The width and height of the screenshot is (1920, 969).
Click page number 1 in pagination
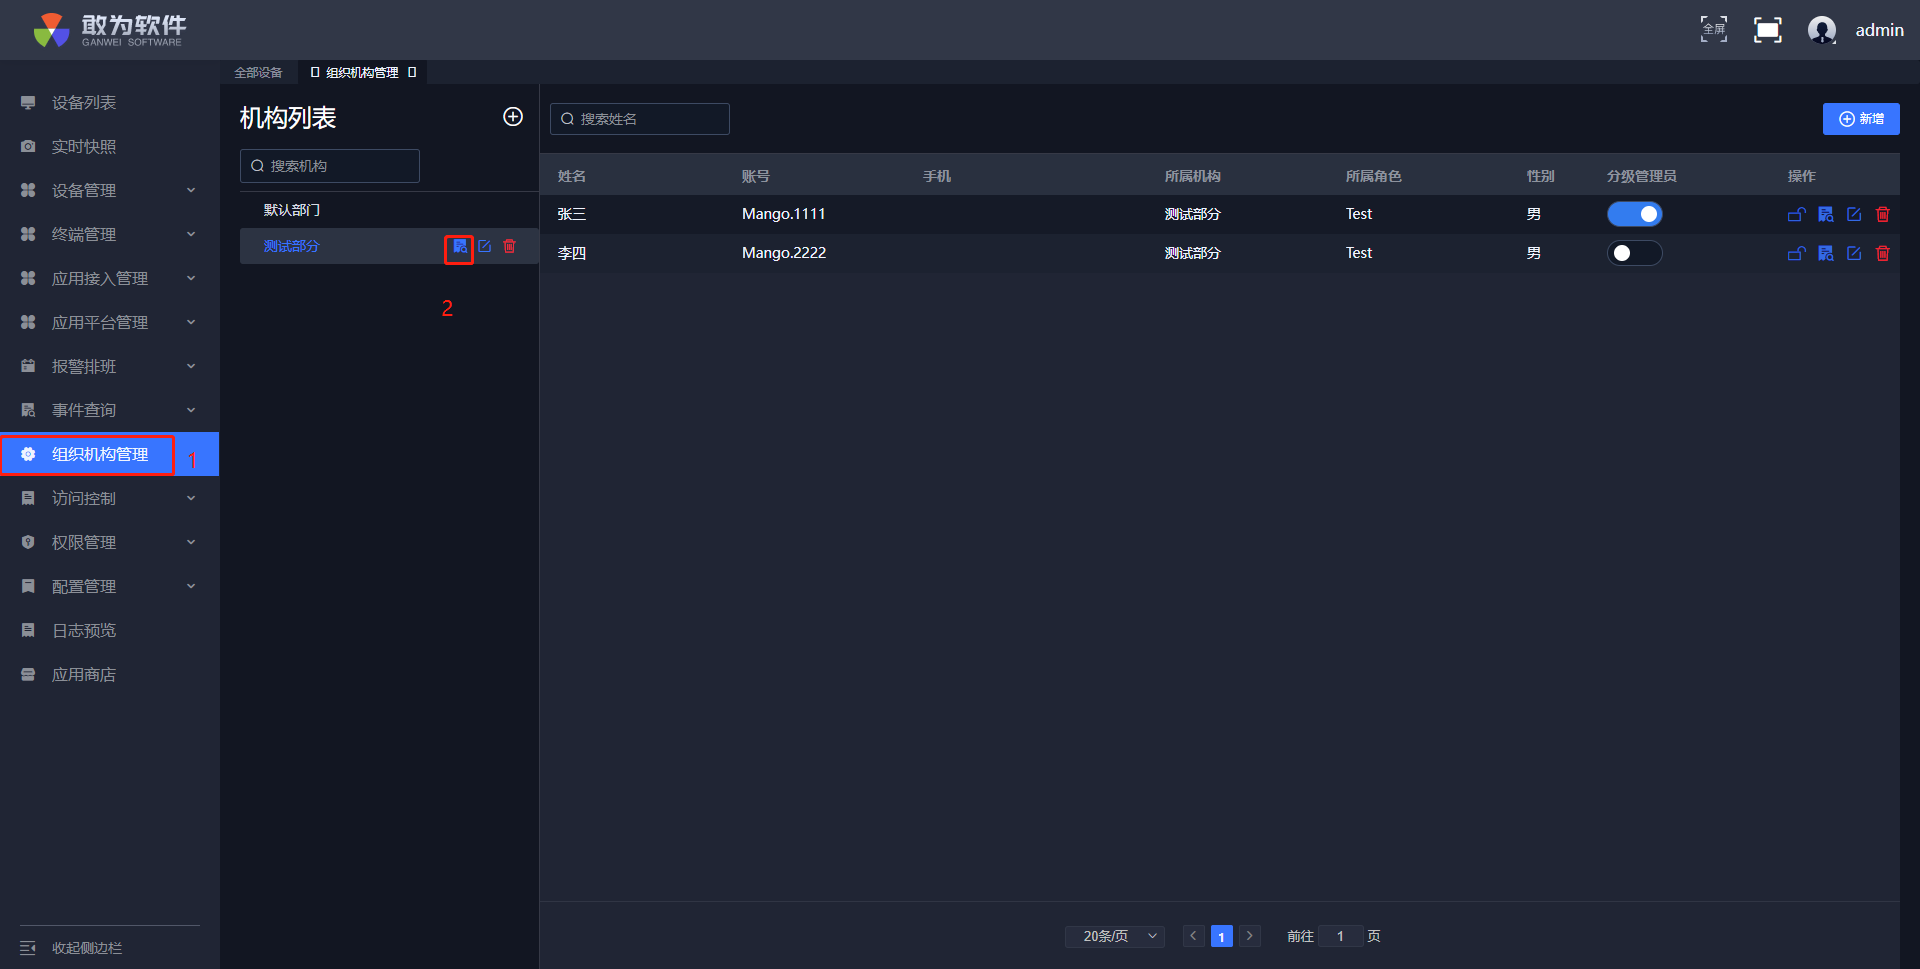click(x=1221, y=936)
